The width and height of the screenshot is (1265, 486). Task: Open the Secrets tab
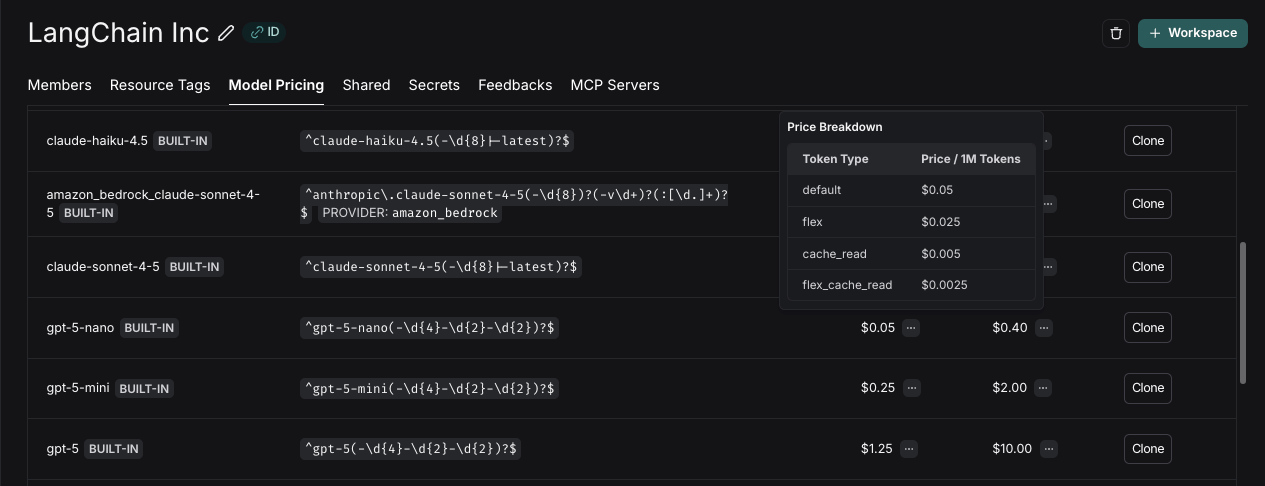[434, 85]
